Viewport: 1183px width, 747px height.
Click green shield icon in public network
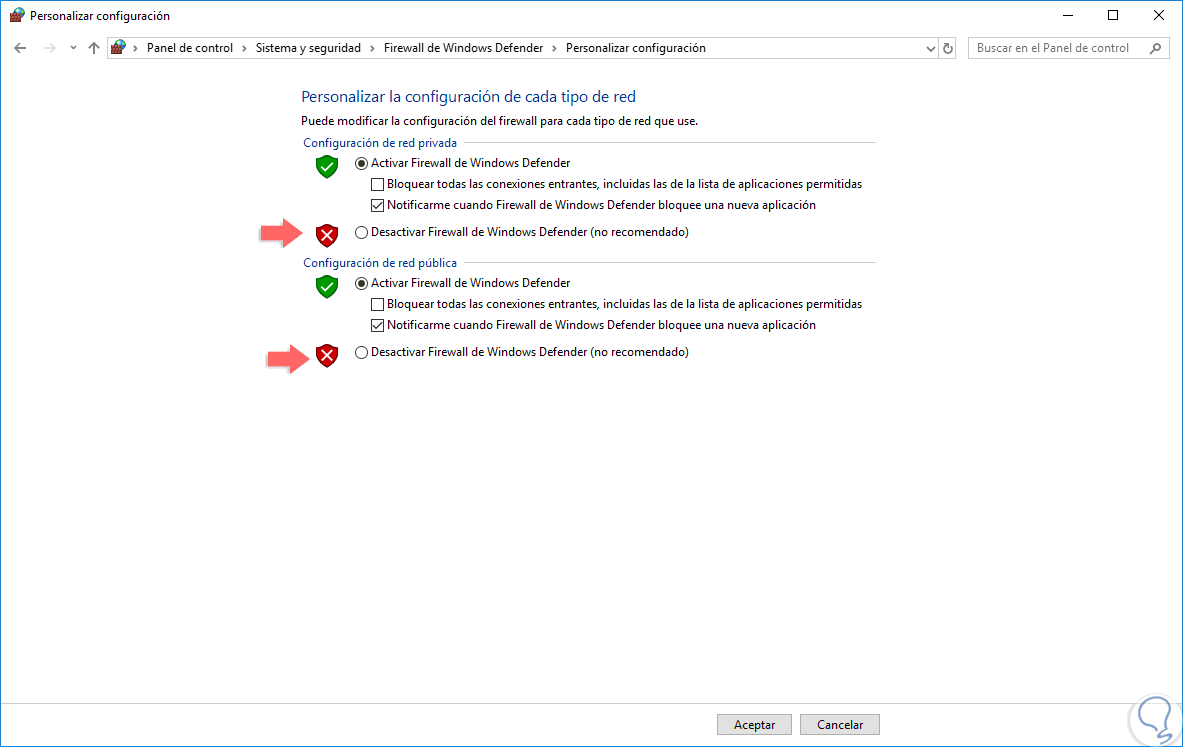[327, 287]
